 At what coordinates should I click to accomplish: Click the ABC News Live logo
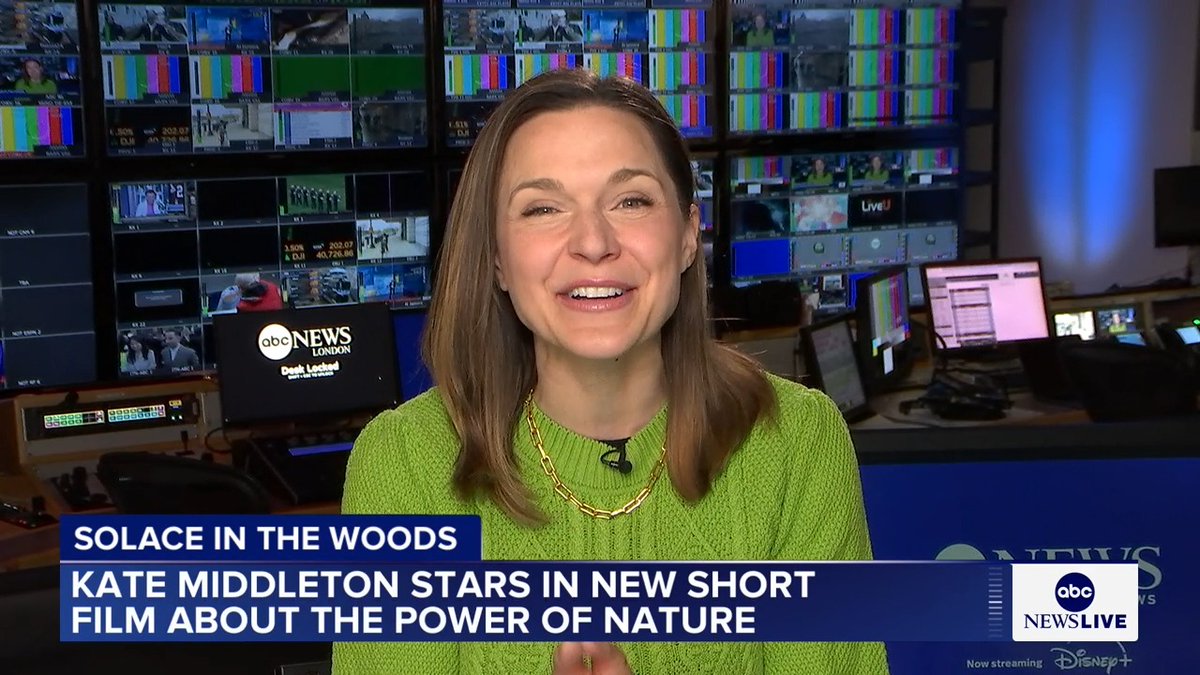click(1074, 602)
